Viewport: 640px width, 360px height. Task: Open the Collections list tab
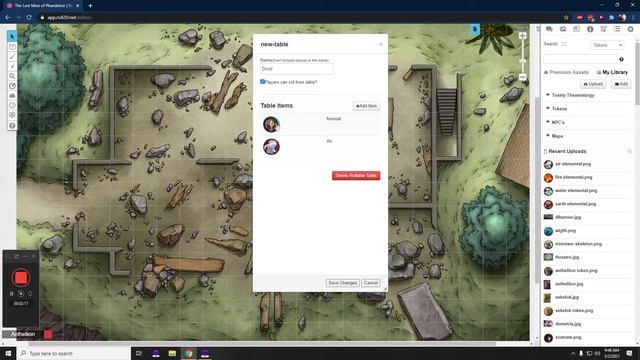[x=617, y=29]
